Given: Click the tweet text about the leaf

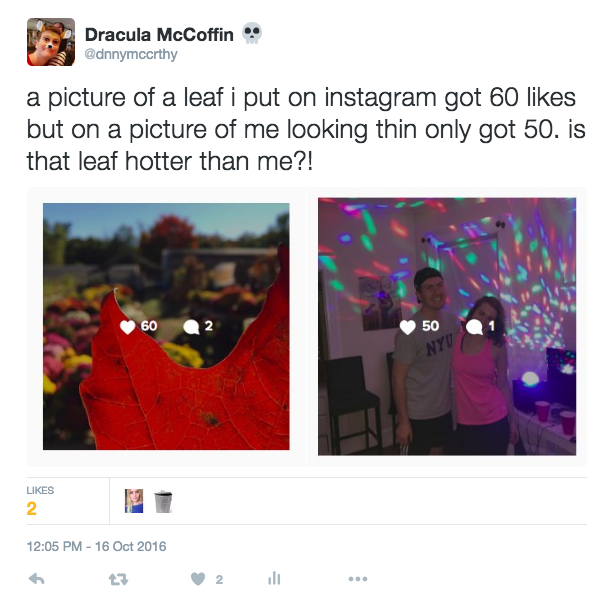Looking at the screenshot, I should pyautogui.click(x=306, y=129).
